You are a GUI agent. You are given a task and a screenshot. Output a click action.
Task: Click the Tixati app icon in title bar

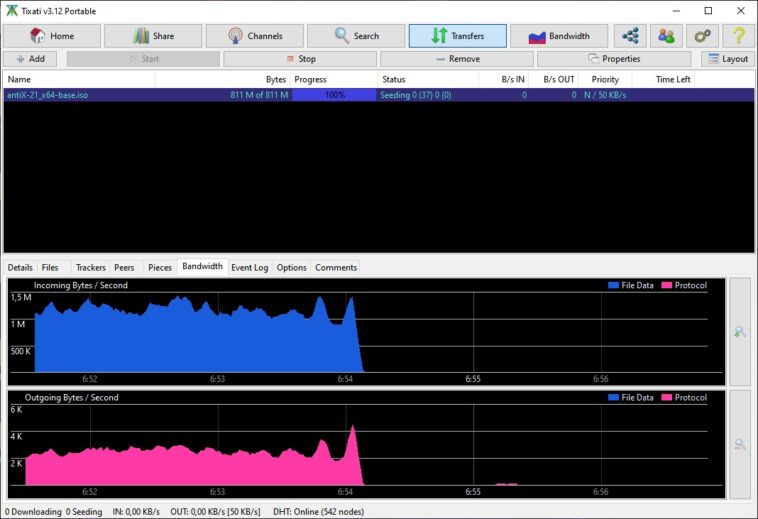(12, 11)
